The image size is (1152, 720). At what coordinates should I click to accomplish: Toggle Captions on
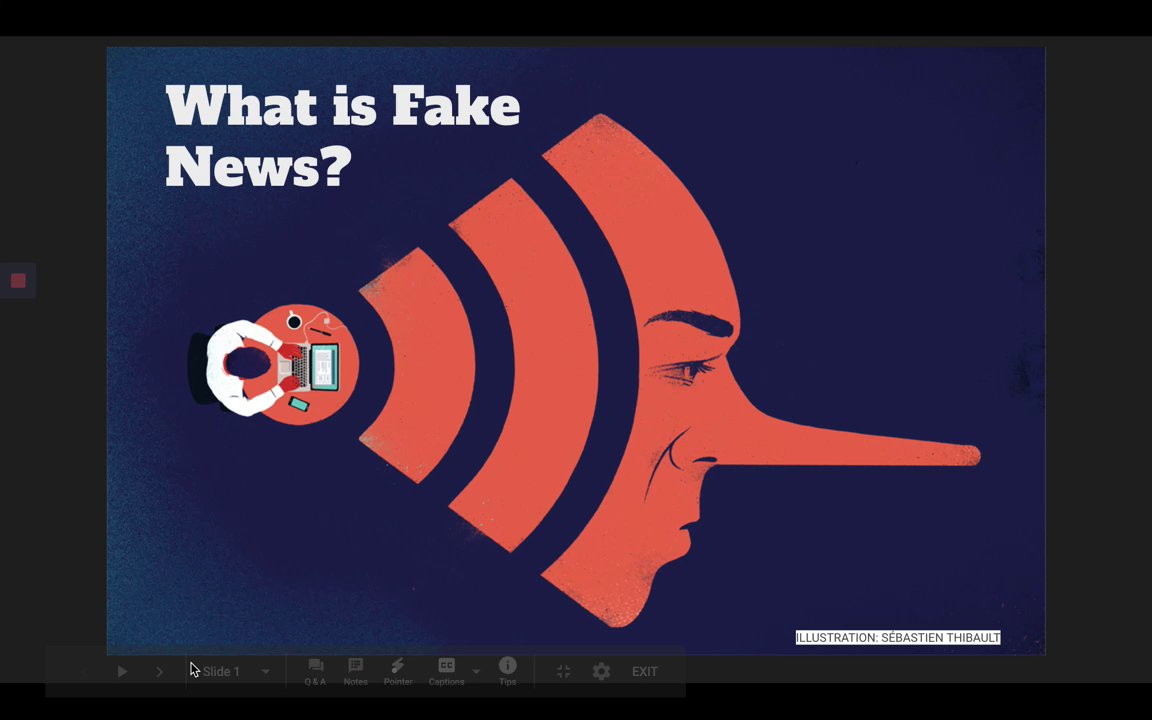446,672
